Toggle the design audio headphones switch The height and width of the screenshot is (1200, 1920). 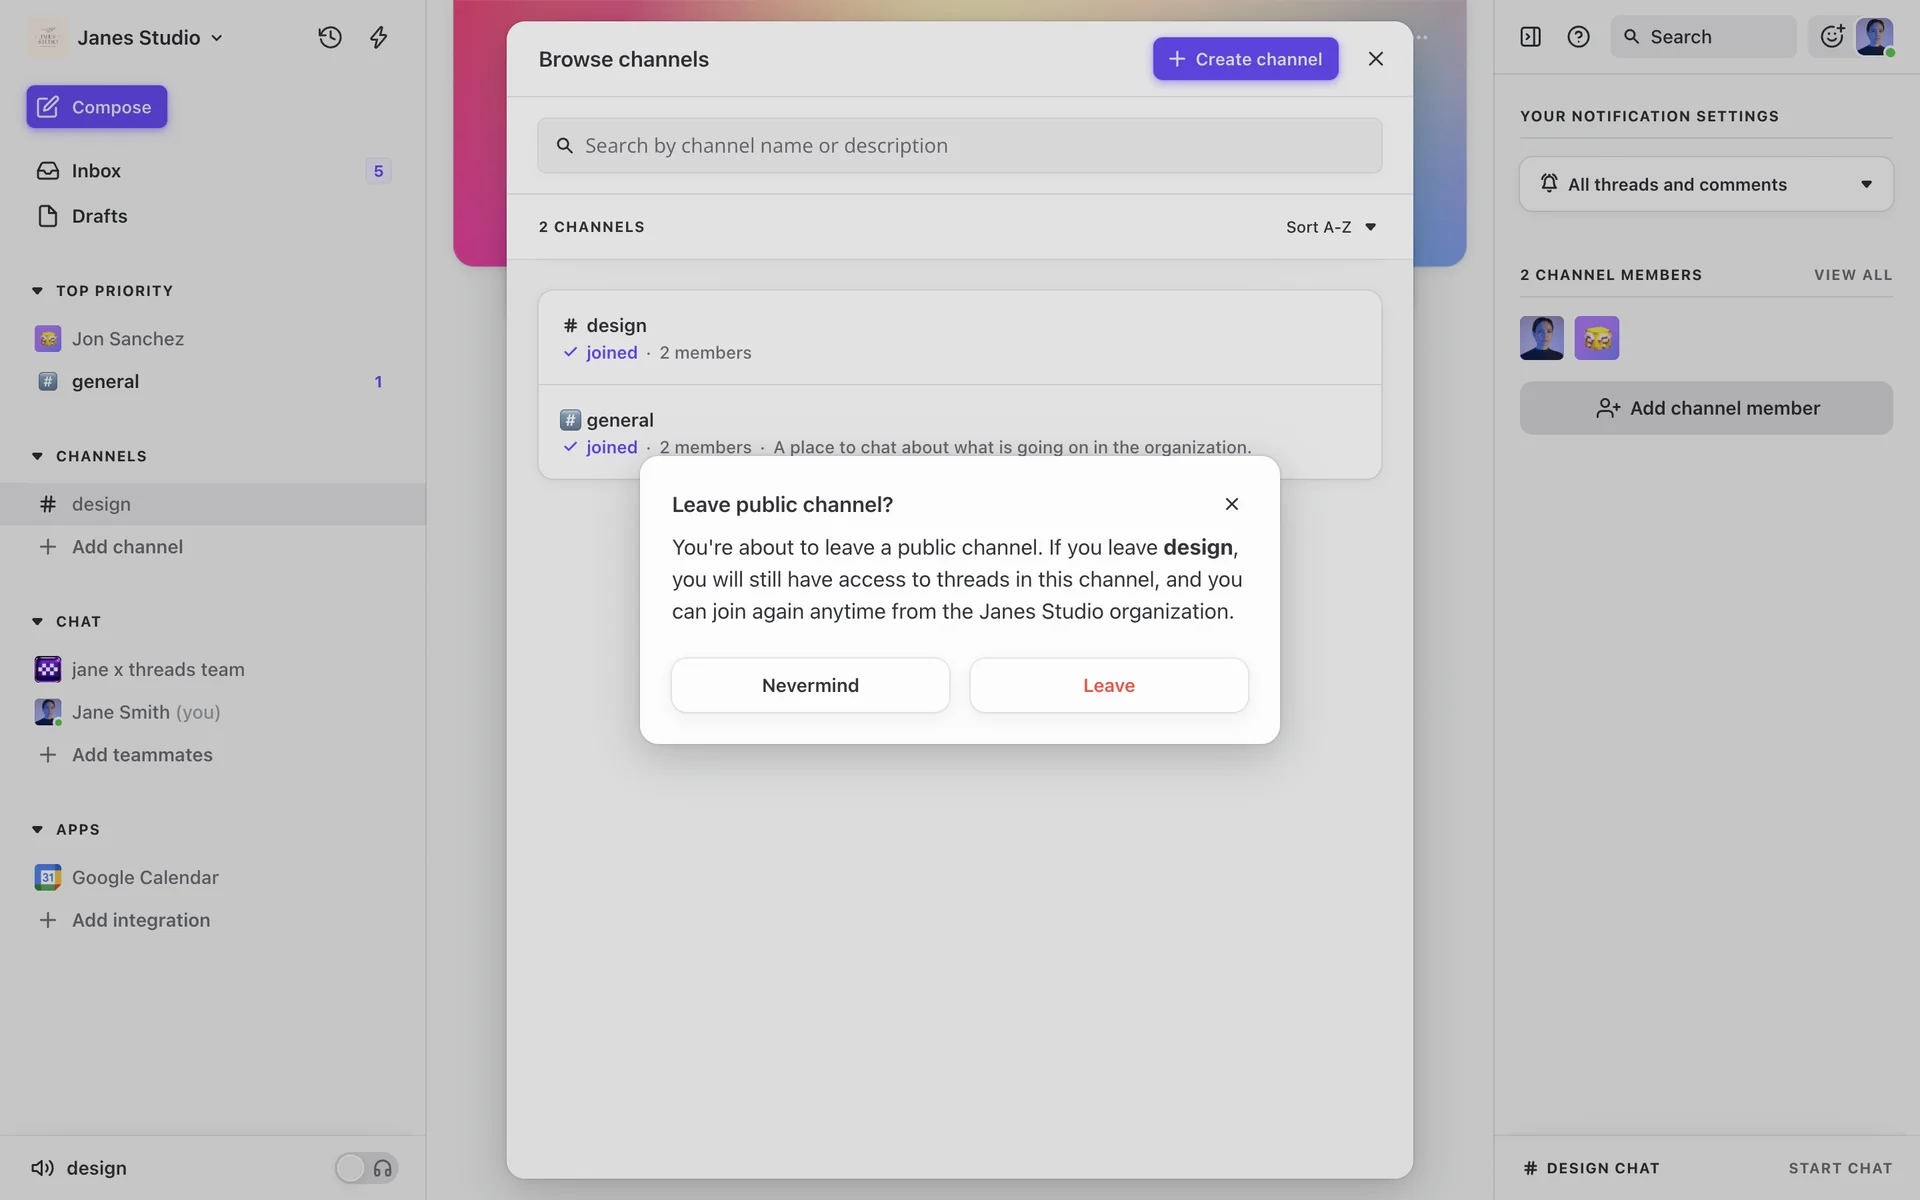click(366, 1167)
